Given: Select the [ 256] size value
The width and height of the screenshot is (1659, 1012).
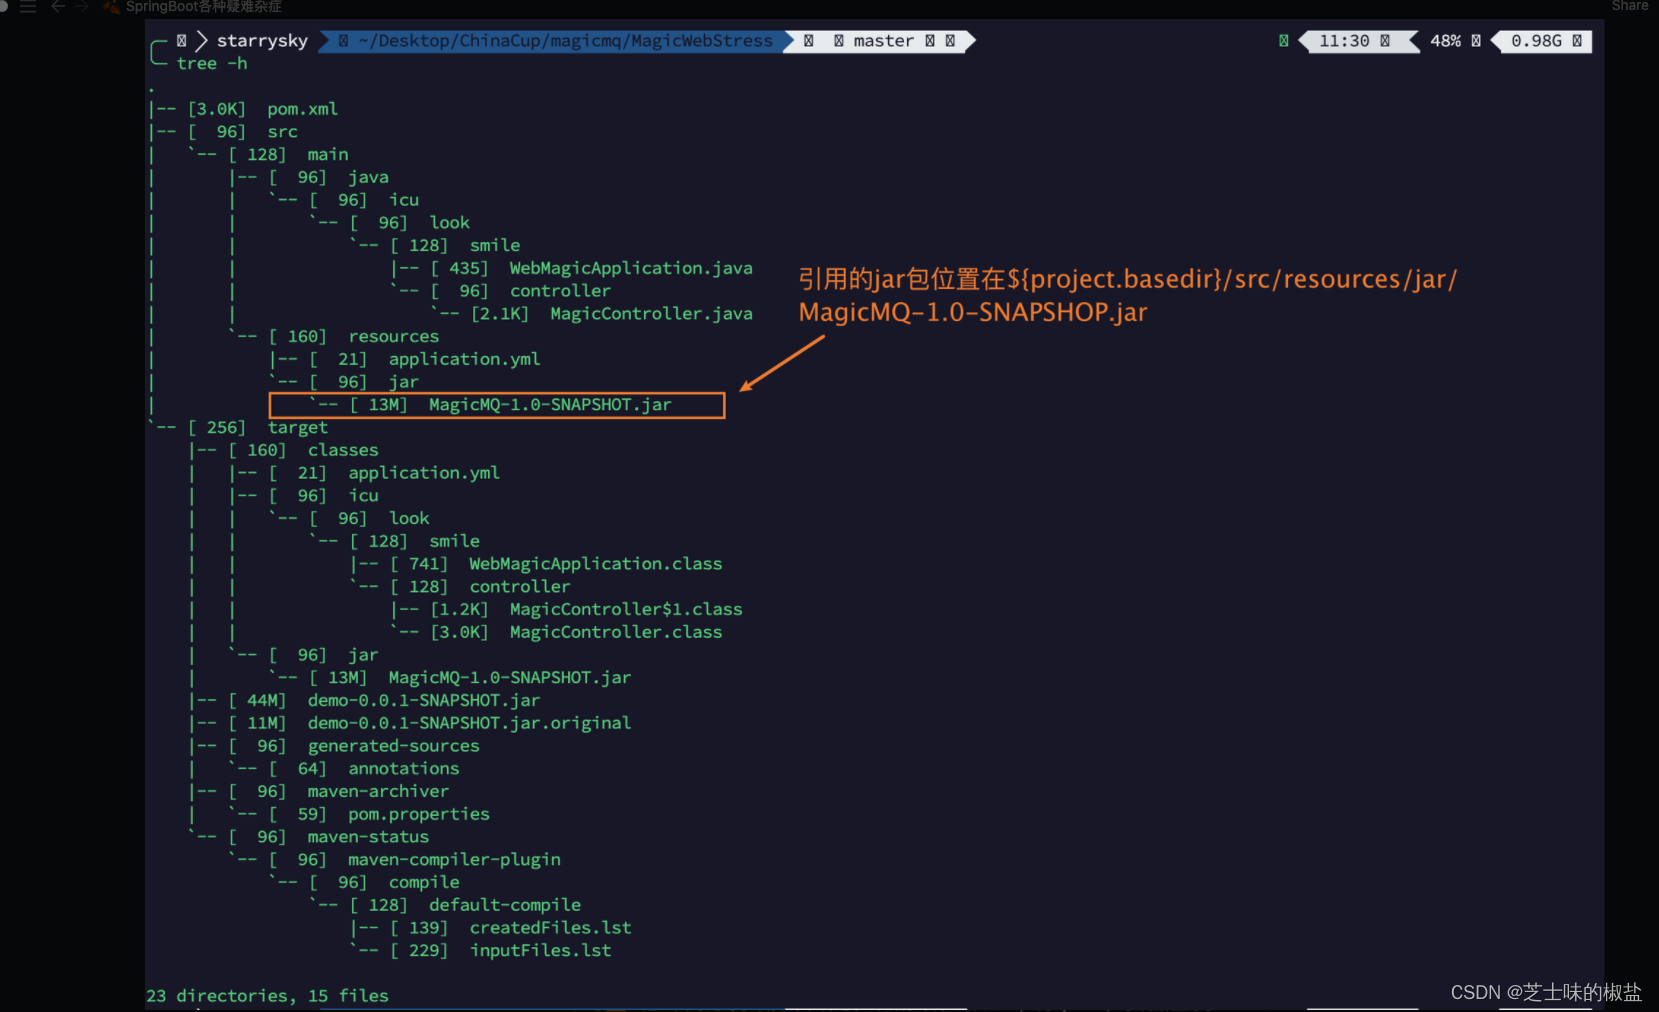Looking at the screenshot, I should 217,428.
